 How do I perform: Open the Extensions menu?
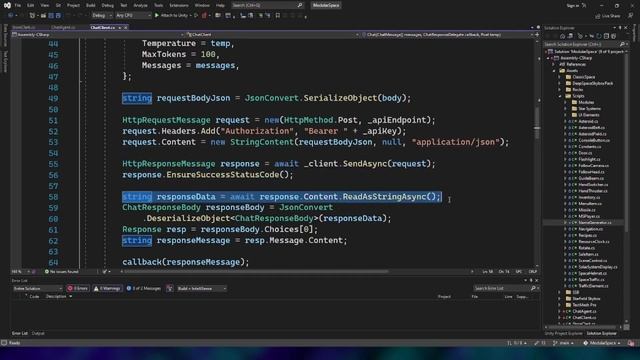[179, 5]
